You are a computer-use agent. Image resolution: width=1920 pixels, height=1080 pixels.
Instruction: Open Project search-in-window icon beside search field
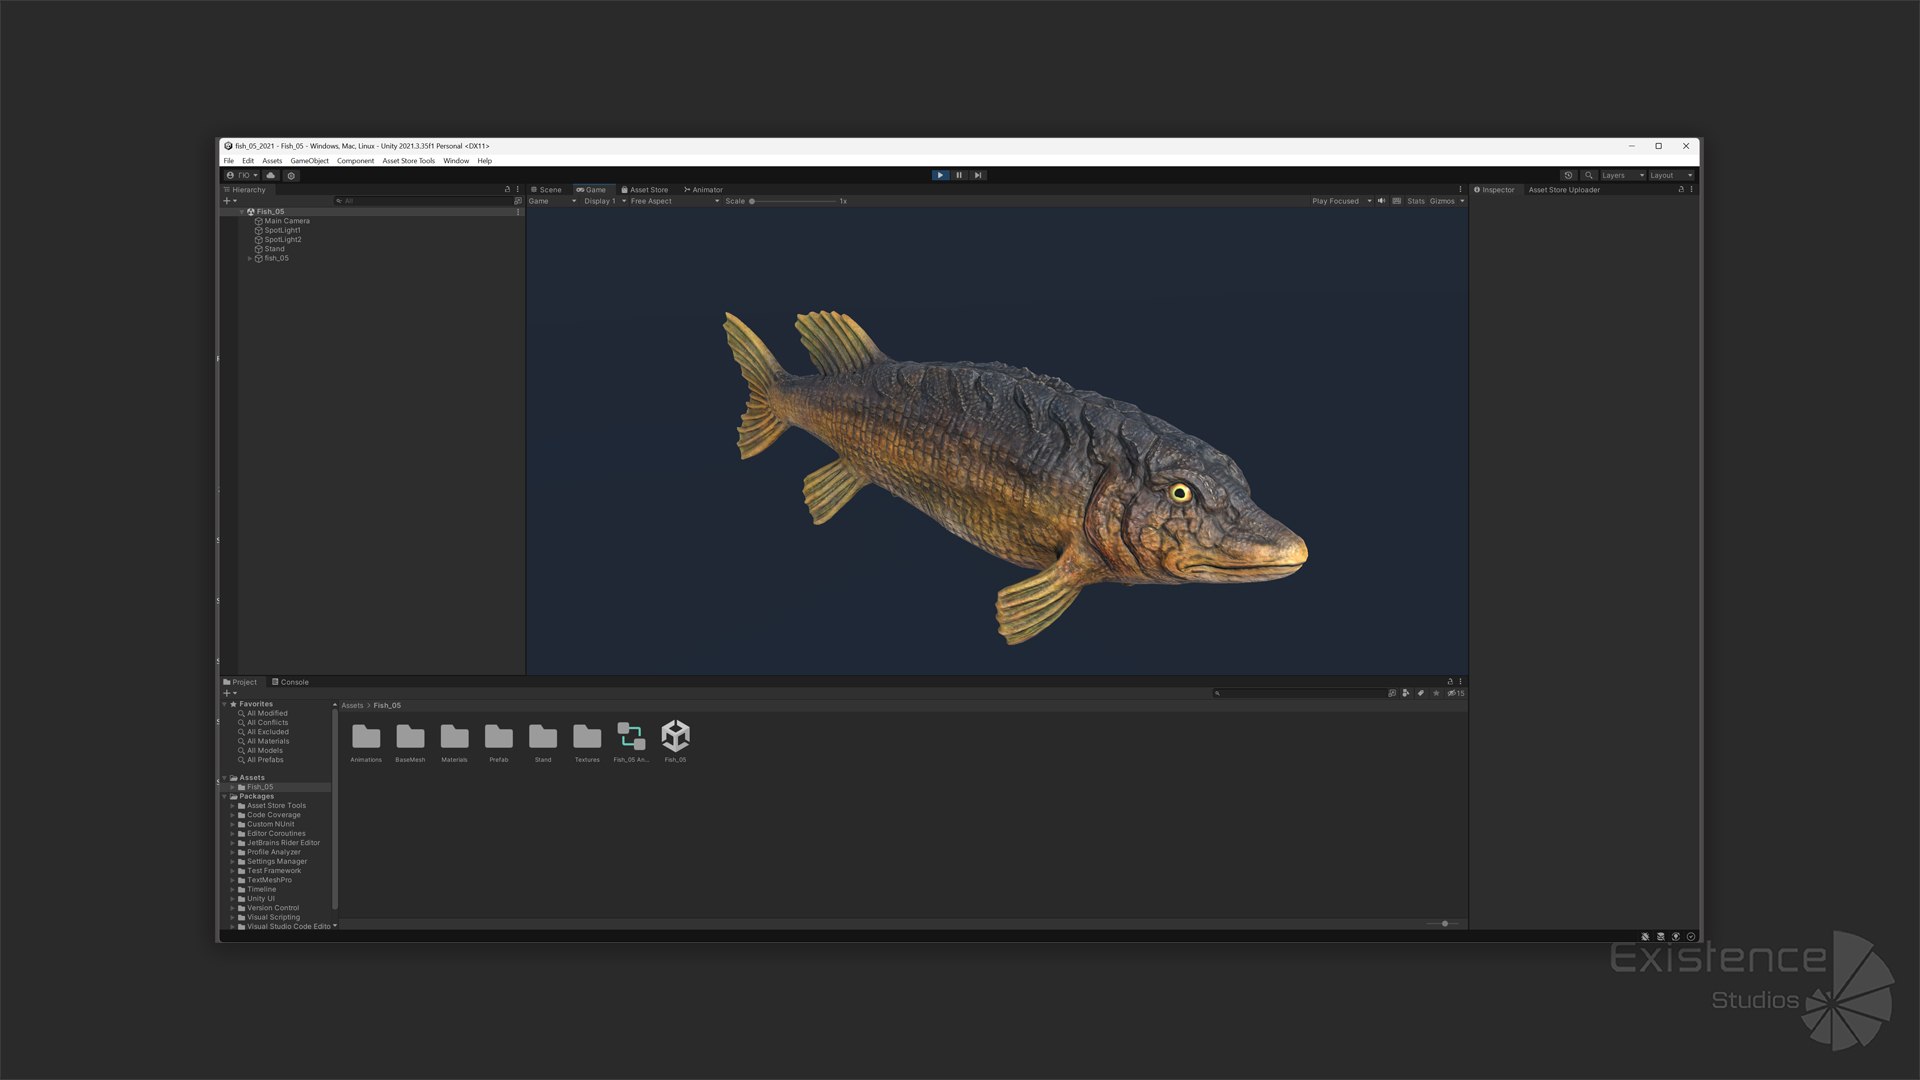pyautogui.click(x=1392, y=693)
